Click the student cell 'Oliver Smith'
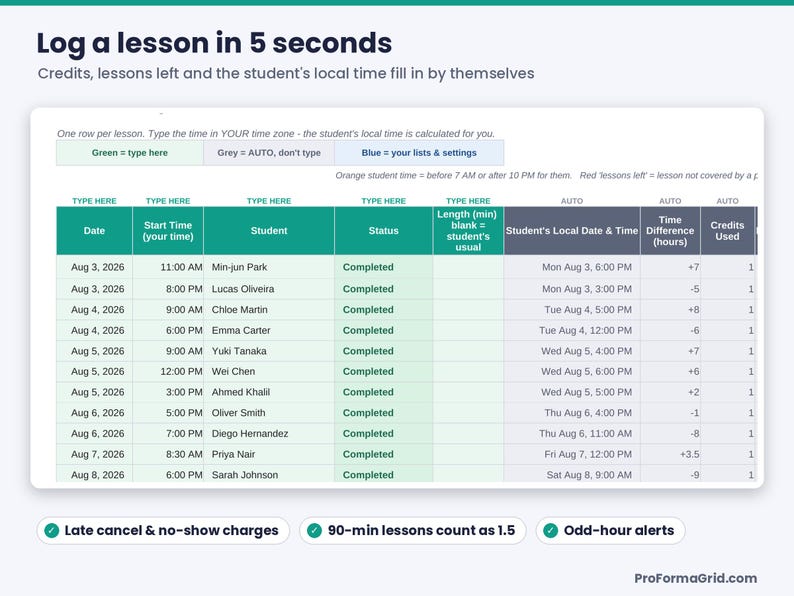The height and width of the screenshot is (596, 794). (x=269, y=413)
